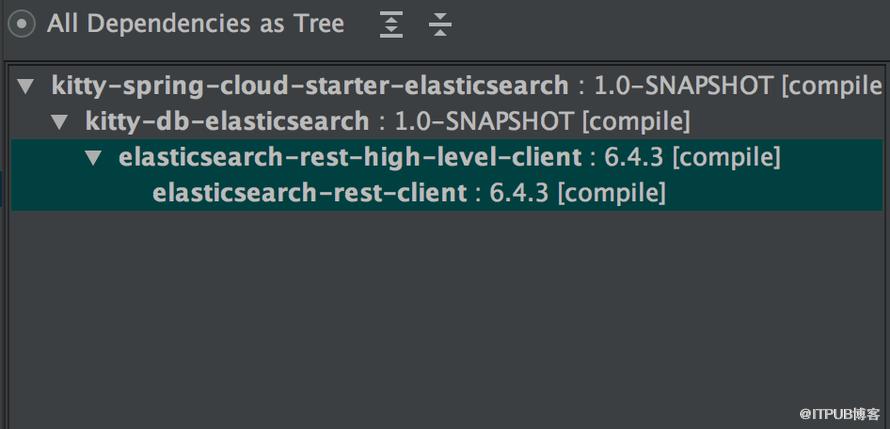The image size is (890, 429).
Task: Collapse the elasticsearch-rest-high-level-client node
Action: point(93,158)
